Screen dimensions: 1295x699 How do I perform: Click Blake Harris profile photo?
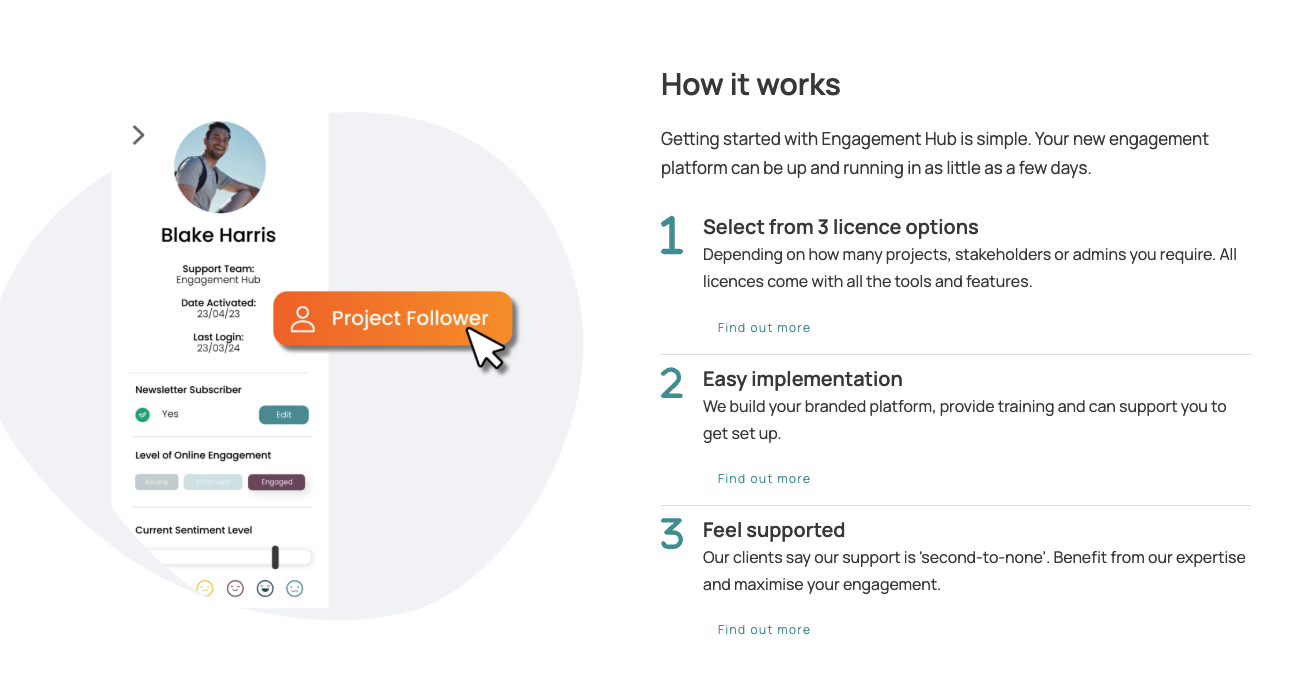[220, 167]
